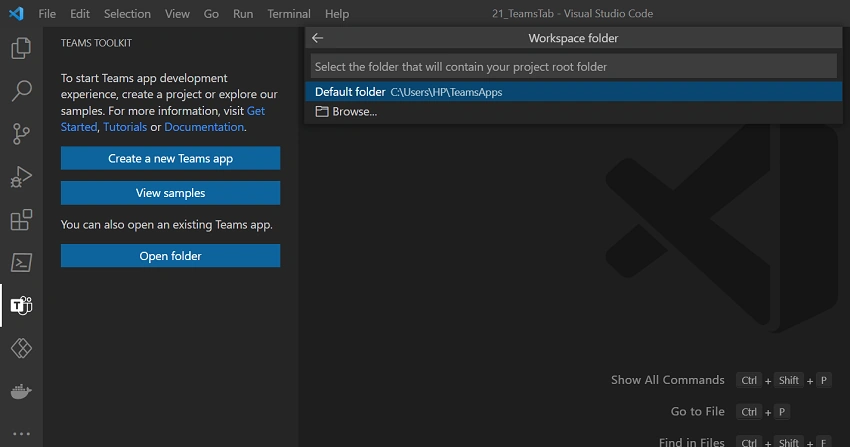Open the View menu
The image size is (850, 447).
(x=177, y=14)
